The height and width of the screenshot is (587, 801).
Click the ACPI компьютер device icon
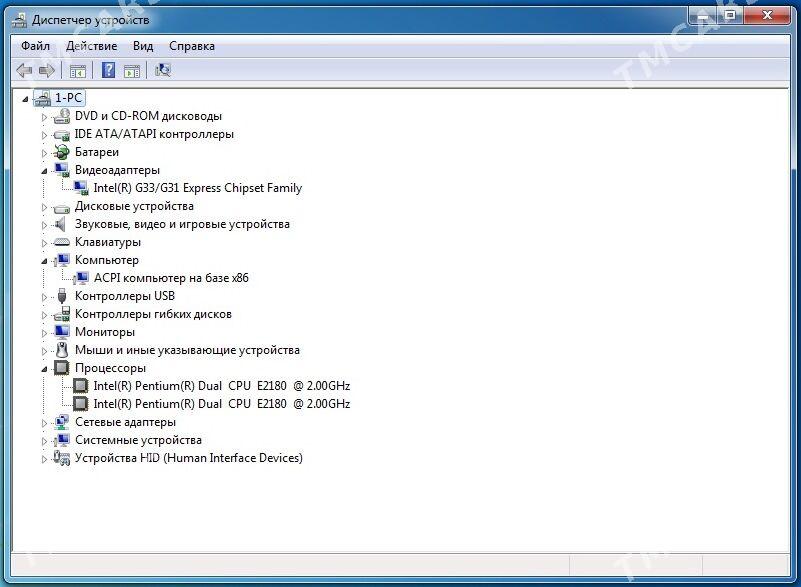81,278
